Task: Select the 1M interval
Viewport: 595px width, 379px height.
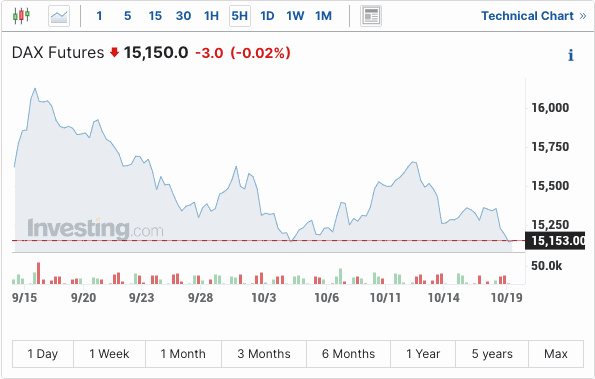Action: 323,16
